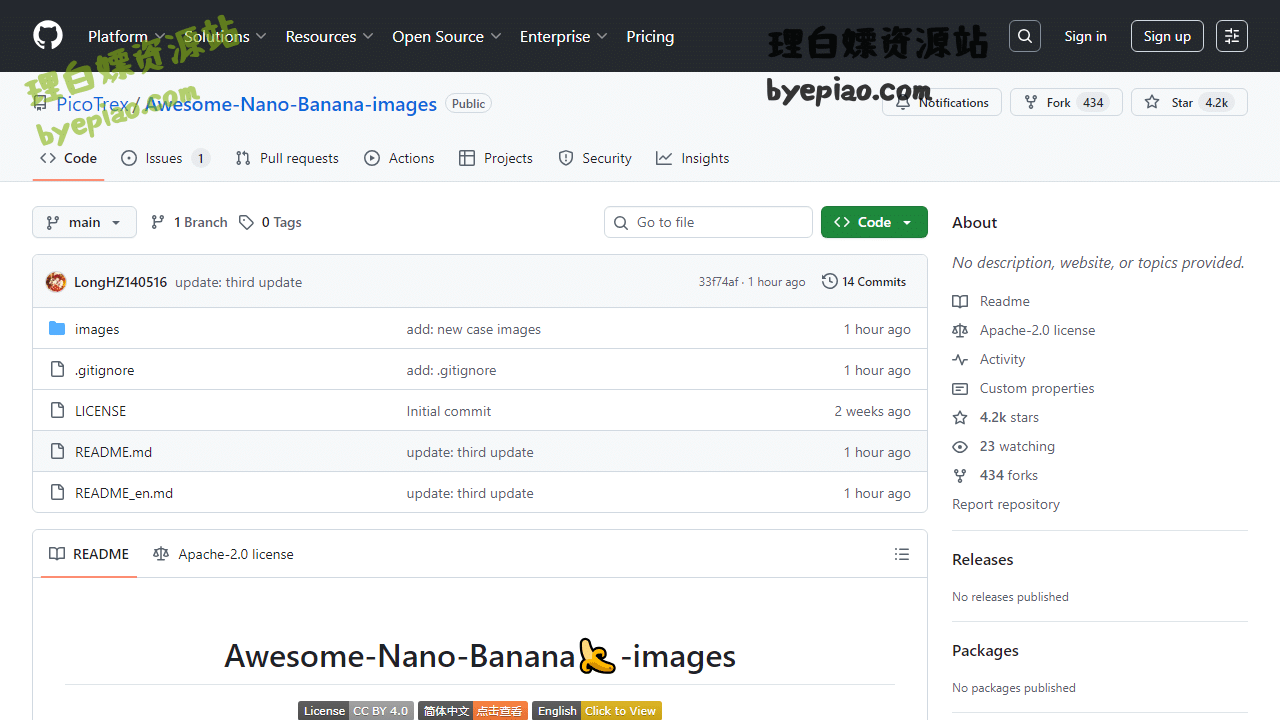This screenshot has width=1280, height=720.
Task: Select the Code repository tab
Action: coord(68,158)
